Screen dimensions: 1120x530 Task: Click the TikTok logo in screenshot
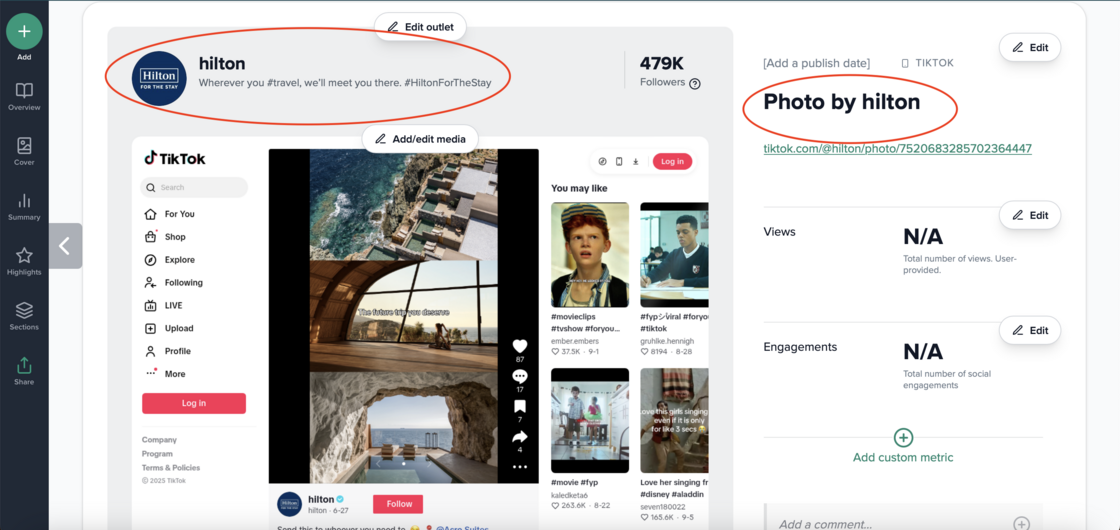point(174,159)
